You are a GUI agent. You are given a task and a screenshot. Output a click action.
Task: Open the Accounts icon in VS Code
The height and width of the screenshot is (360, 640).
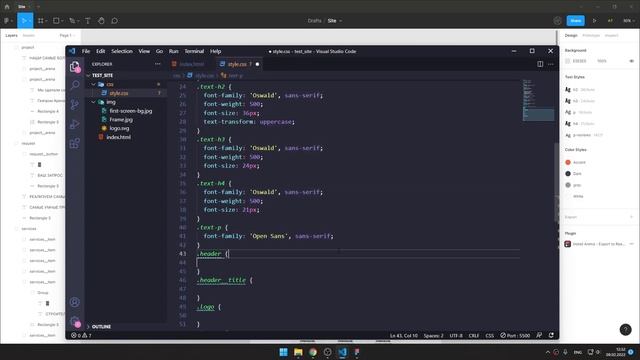75,302
